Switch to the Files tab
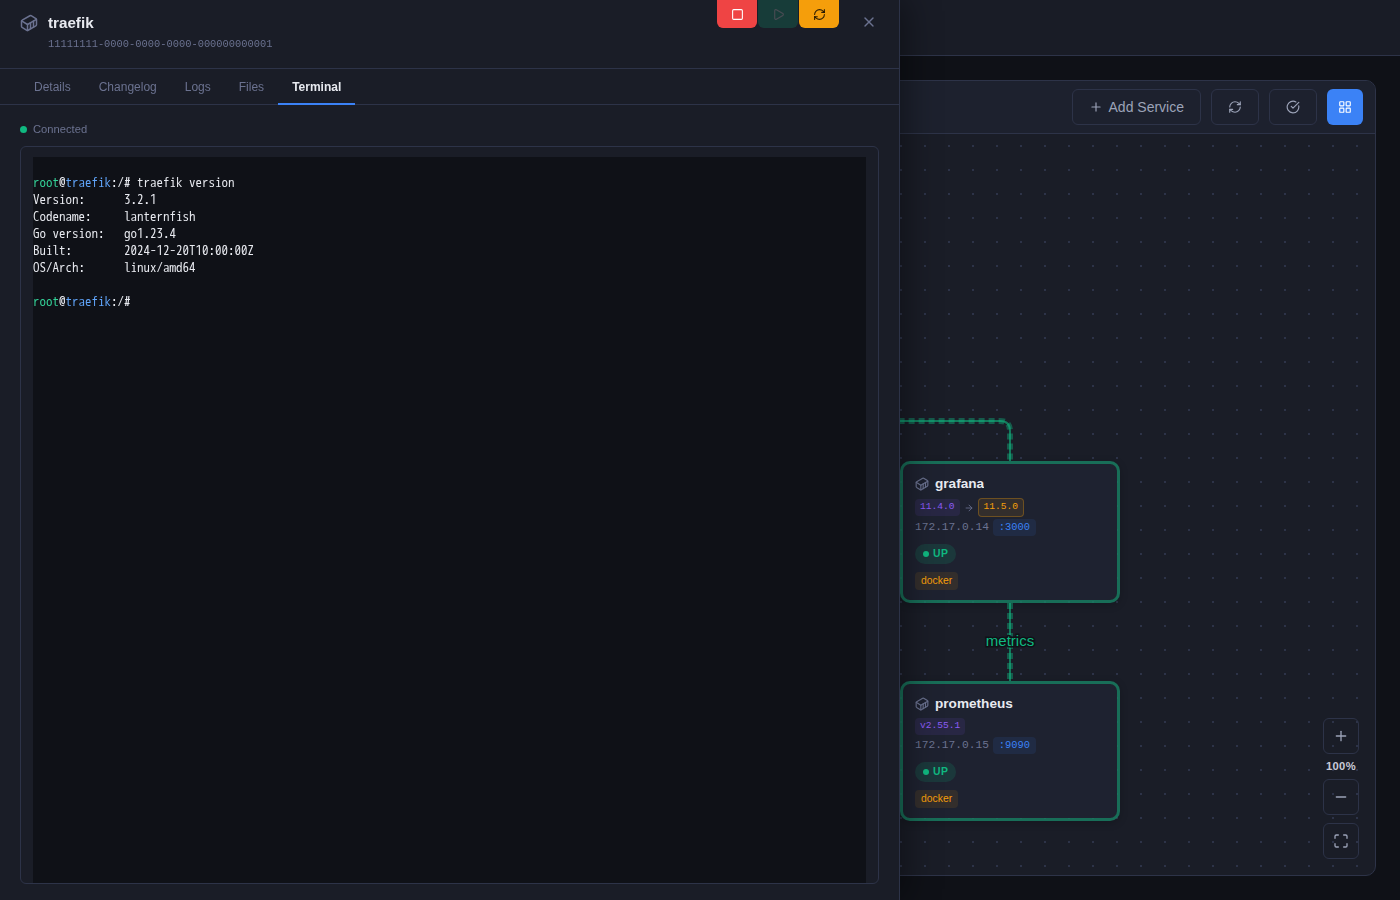The height and width of the screenshot is (900, 1400). coord(251,87)
